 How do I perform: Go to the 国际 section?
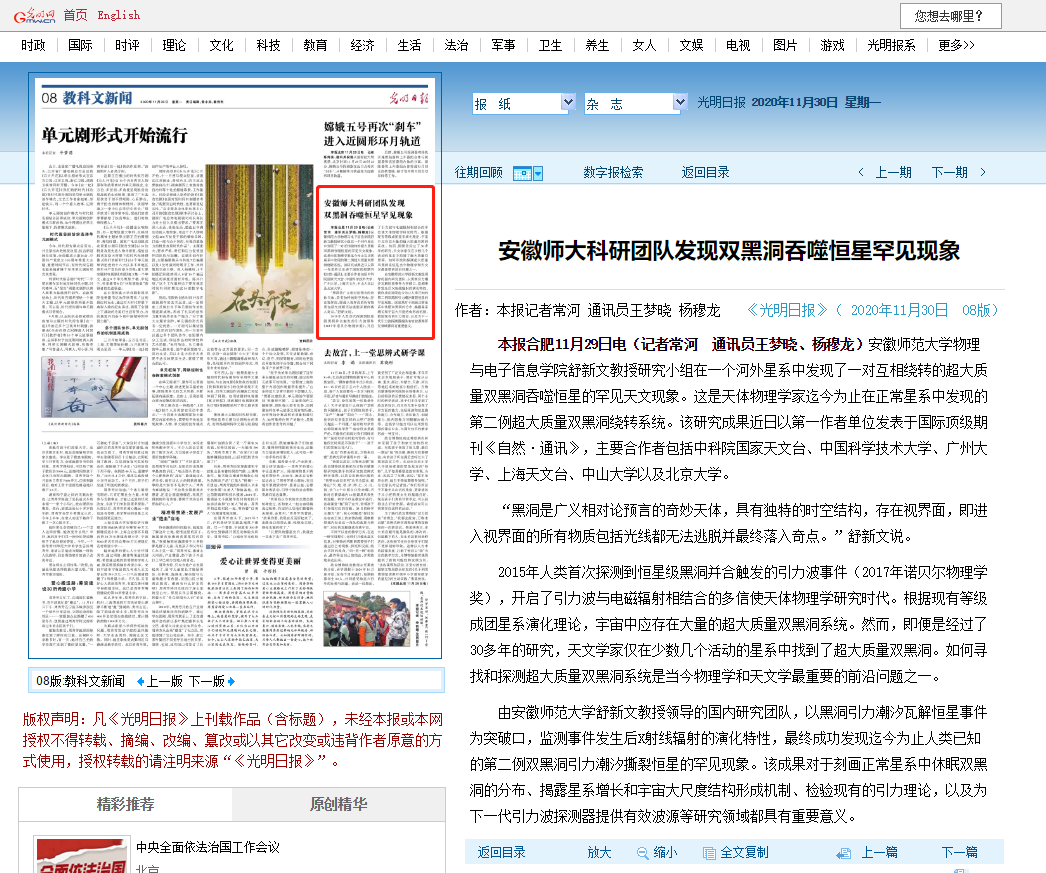tap(80, 45)
